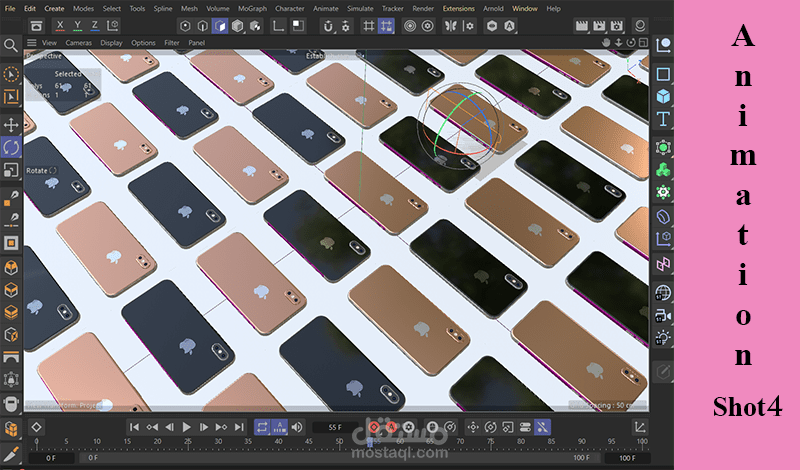Viewport: 800px width, 470px height.
Task: Open the Spline menu
Action: tap(163, 9)
